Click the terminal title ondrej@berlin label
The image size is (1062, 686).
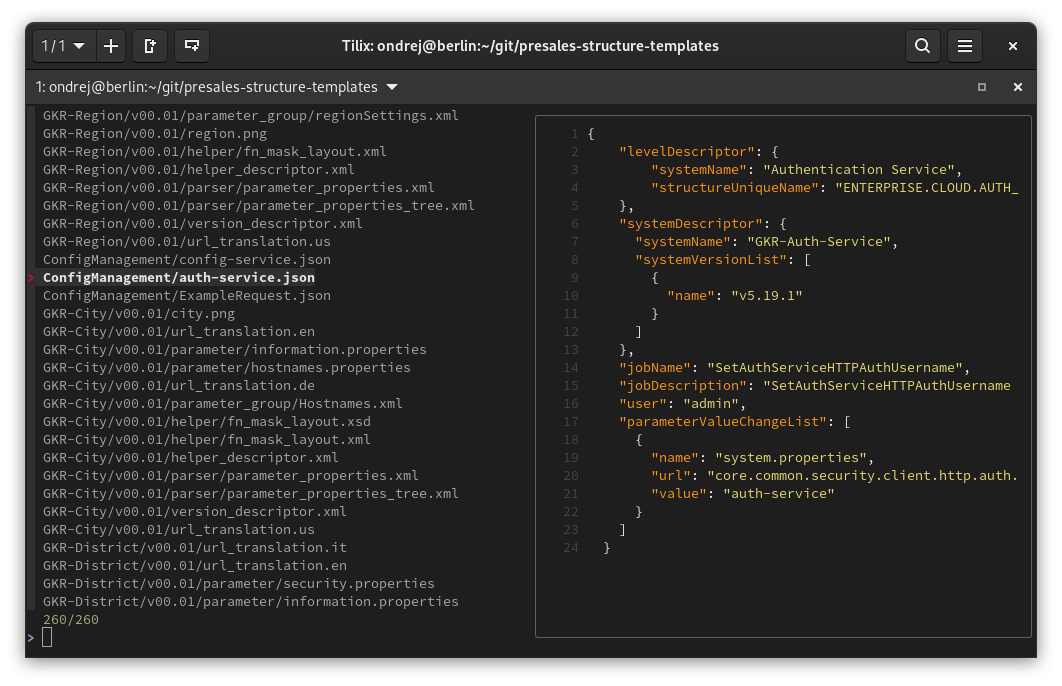(207, 87)
